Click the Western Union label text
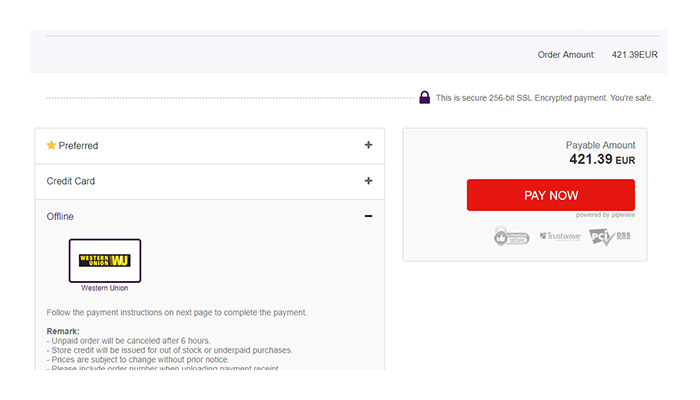The image size is (700, 400). coord(104,288)
